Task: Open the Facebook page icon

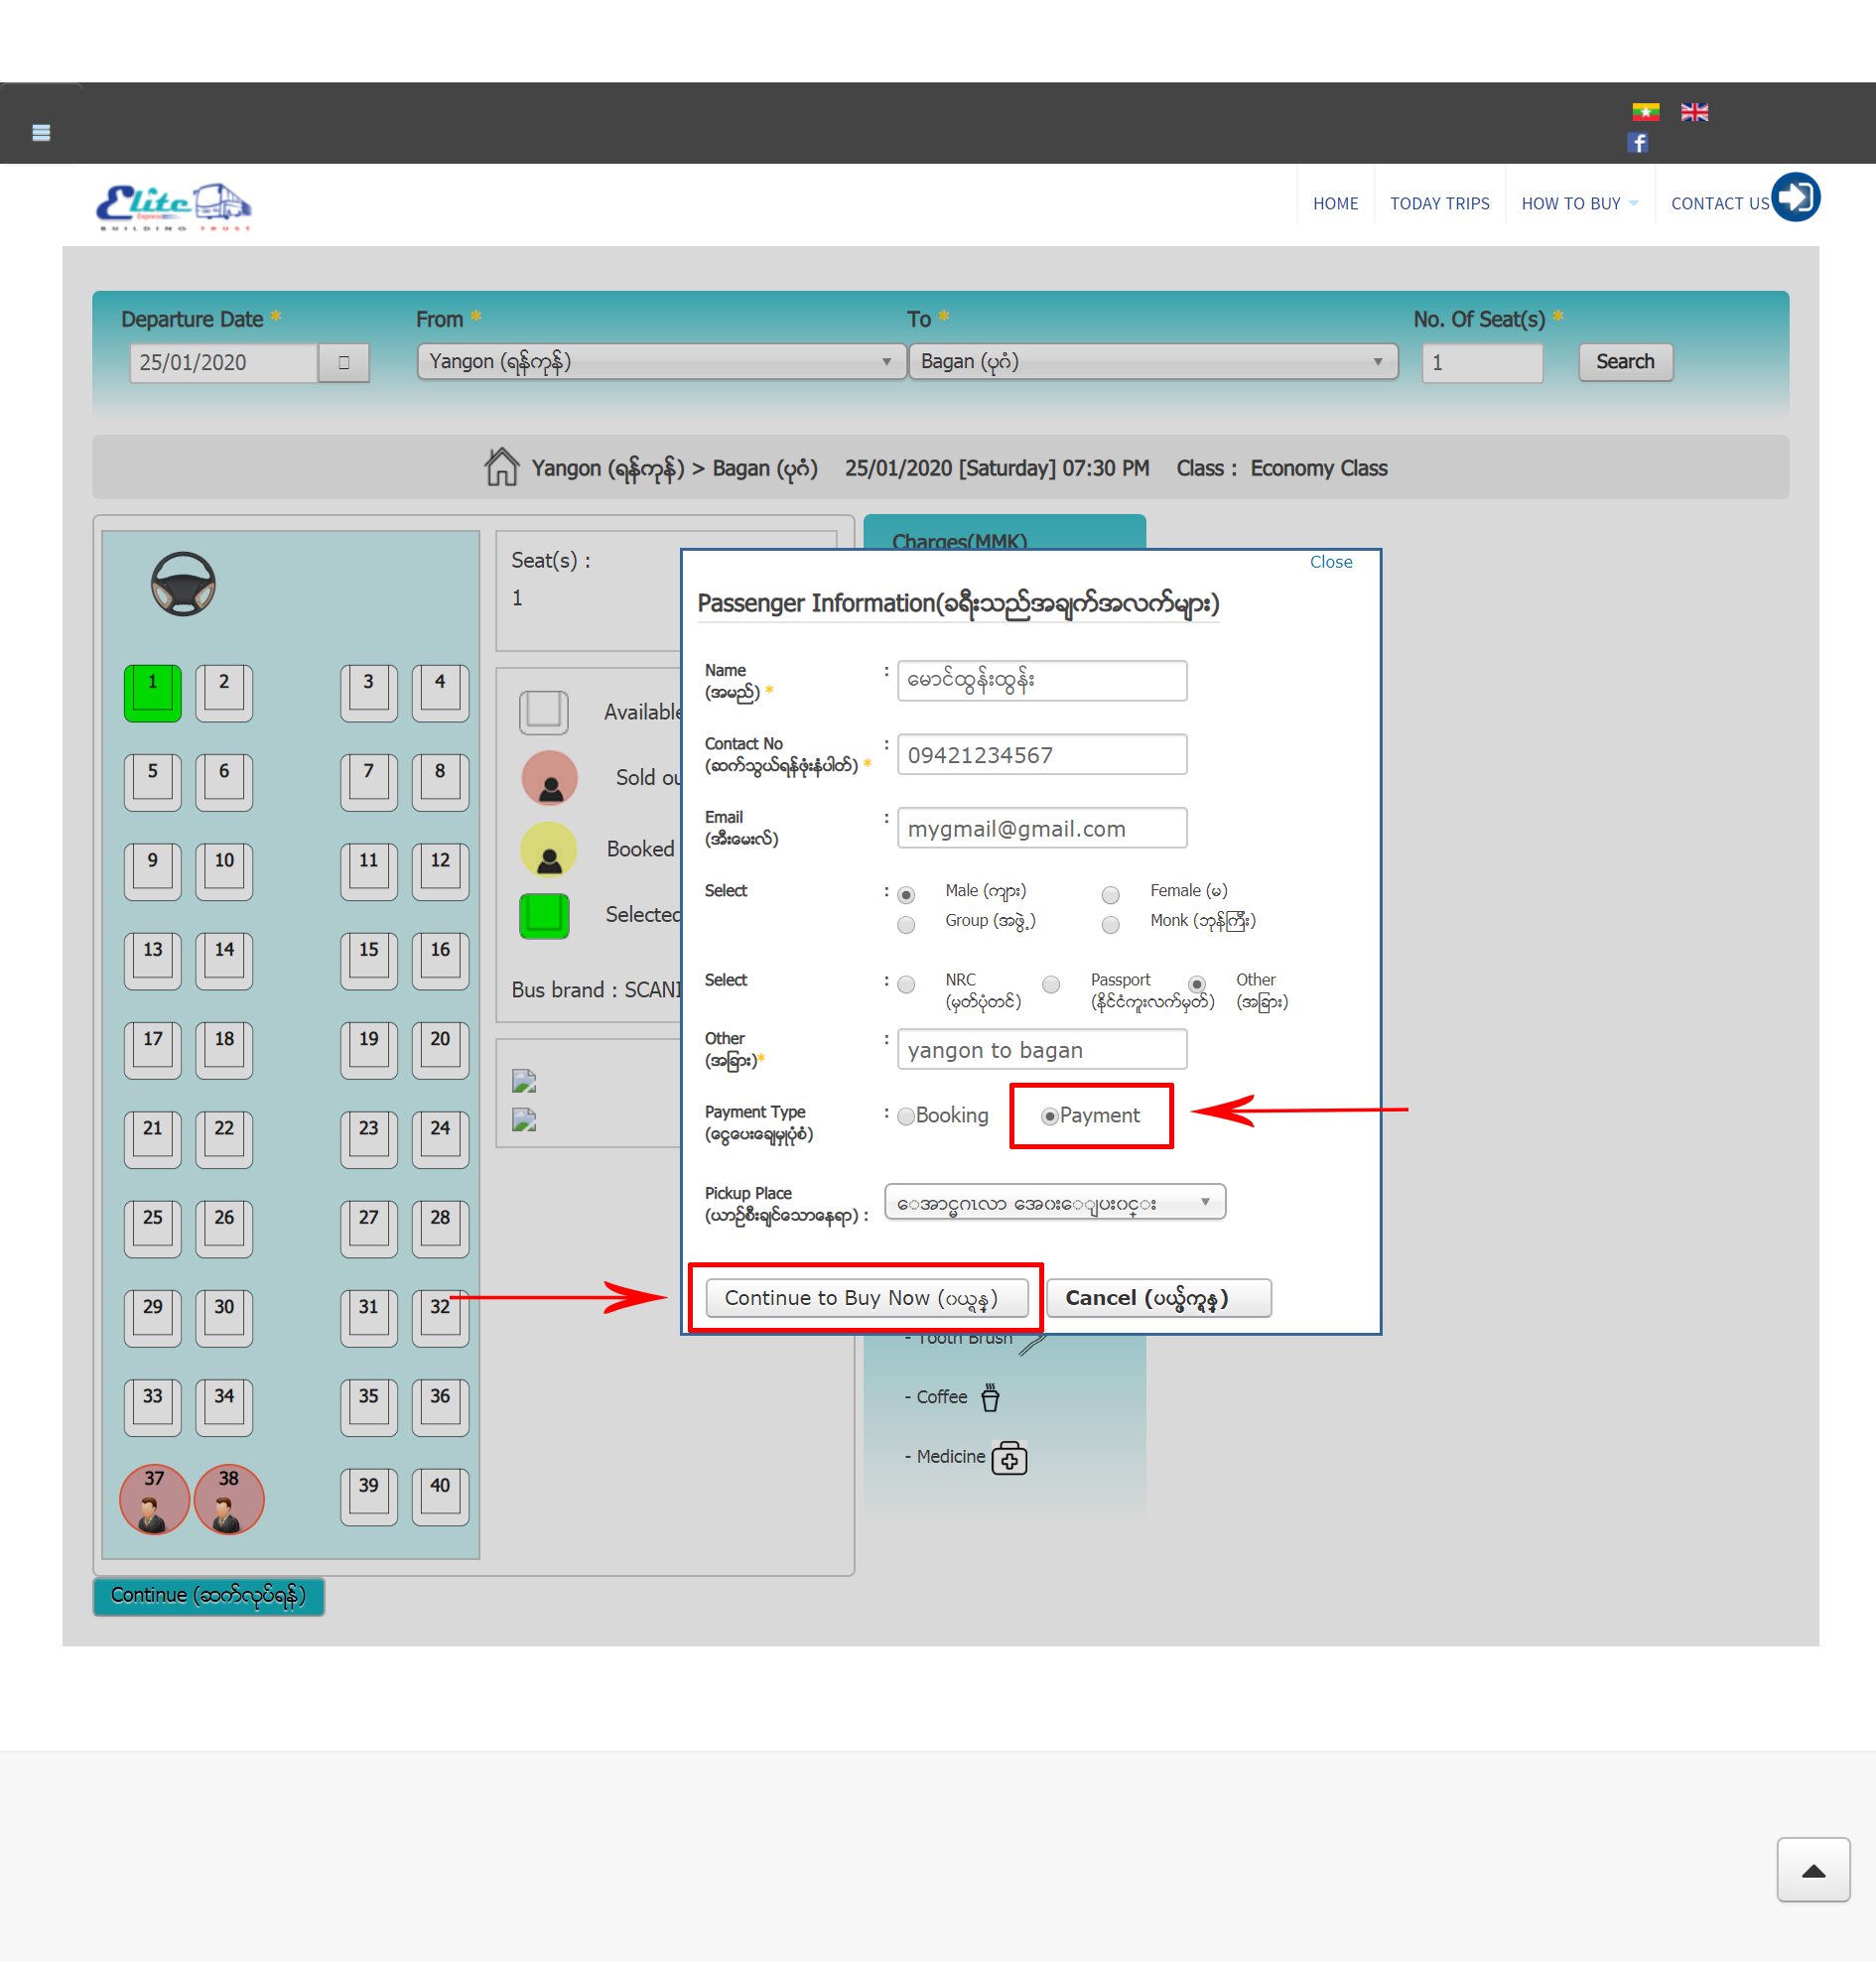Action: point(1637,143)
